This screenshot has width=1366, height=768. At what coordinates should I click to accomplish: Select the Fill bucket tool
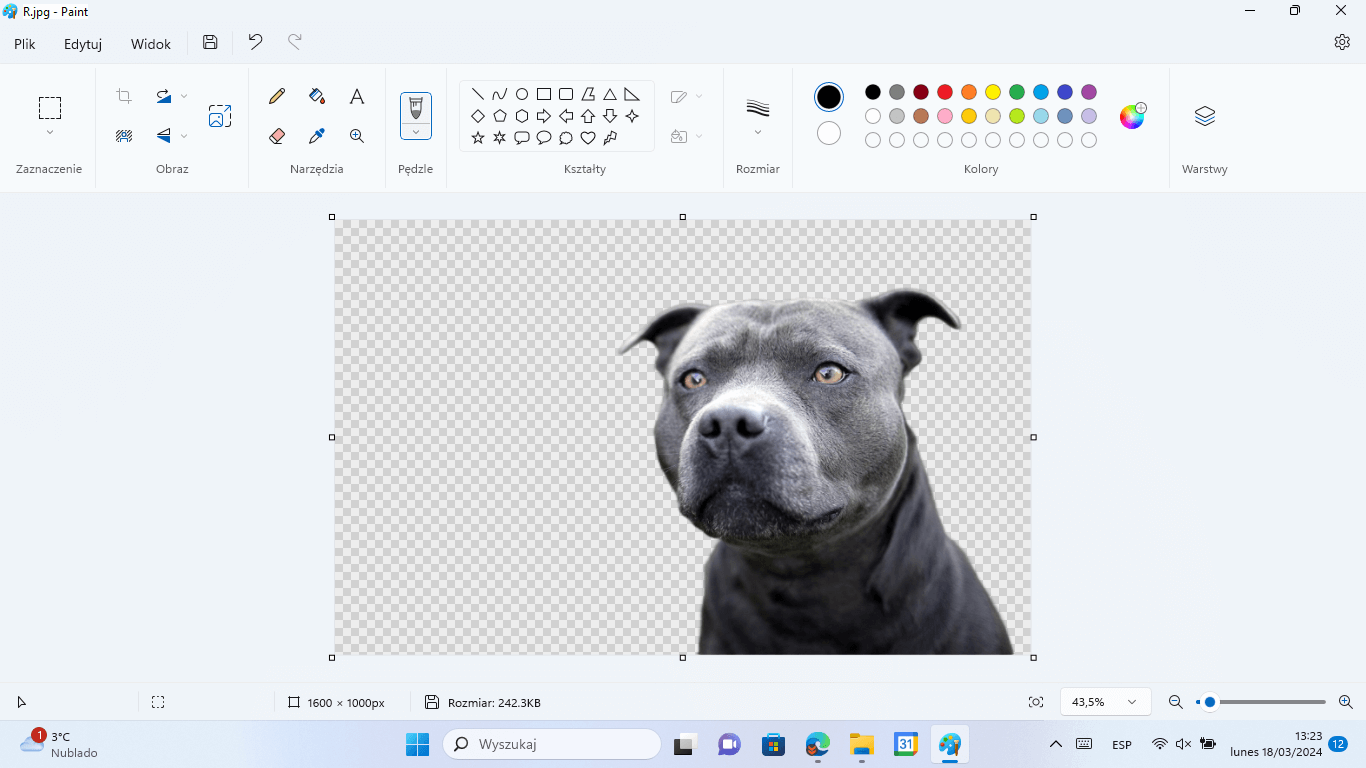point(317,96)
